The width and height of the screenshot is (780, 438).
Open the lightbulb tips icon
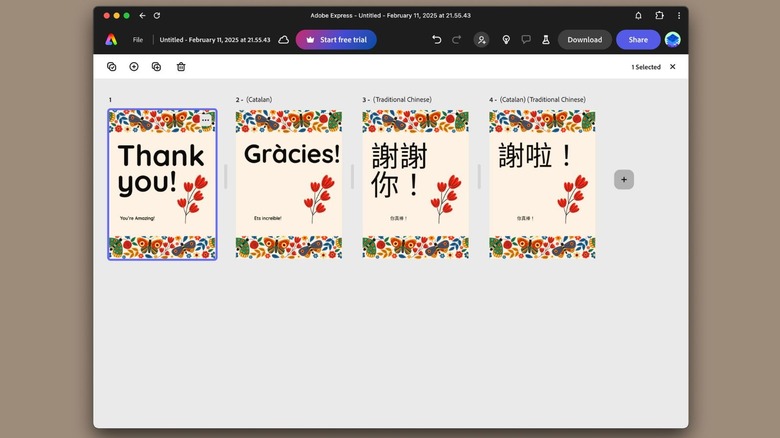[x=506, y=40]
